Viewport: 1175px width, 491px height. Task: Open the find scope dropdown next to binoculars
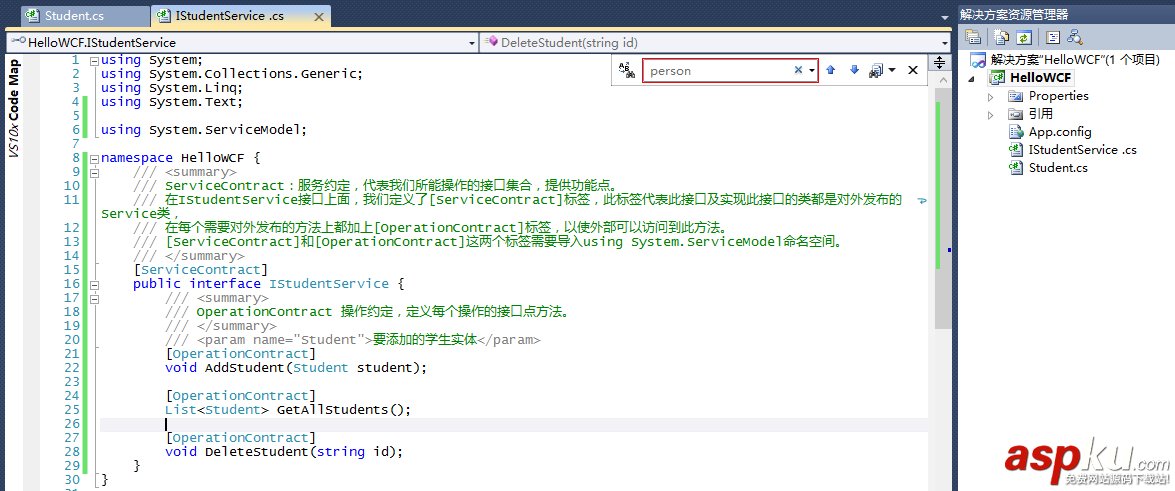(892, 70)
